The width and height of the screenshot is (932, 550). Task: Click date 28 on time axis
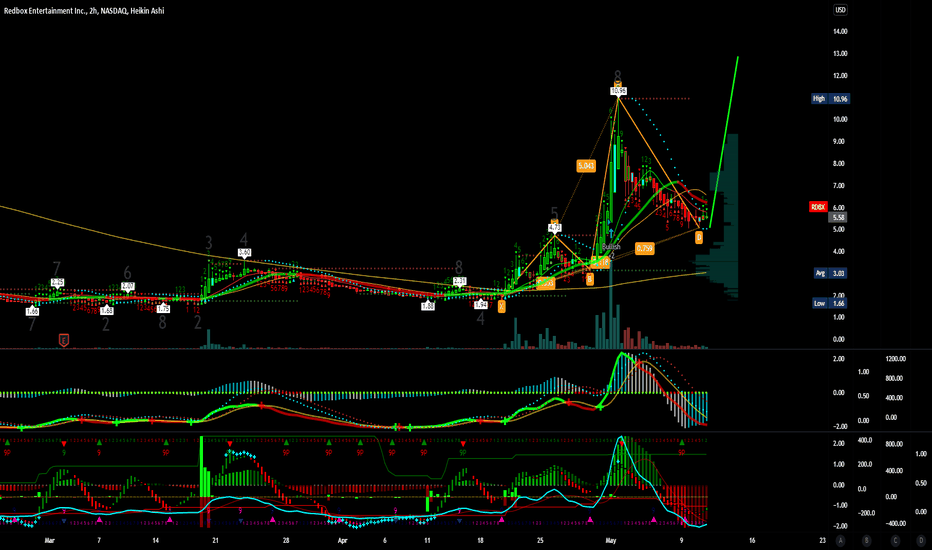[x=286, y=540]
